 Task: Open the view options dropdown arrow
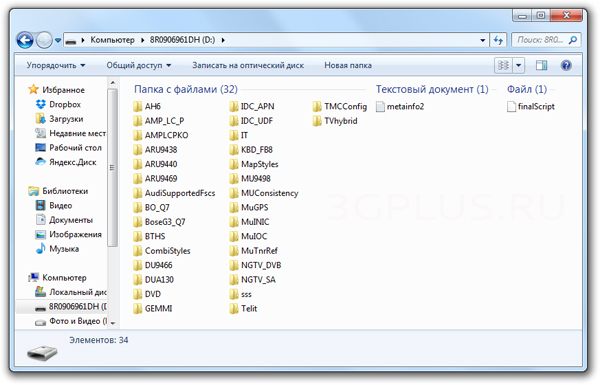[518, 65]
